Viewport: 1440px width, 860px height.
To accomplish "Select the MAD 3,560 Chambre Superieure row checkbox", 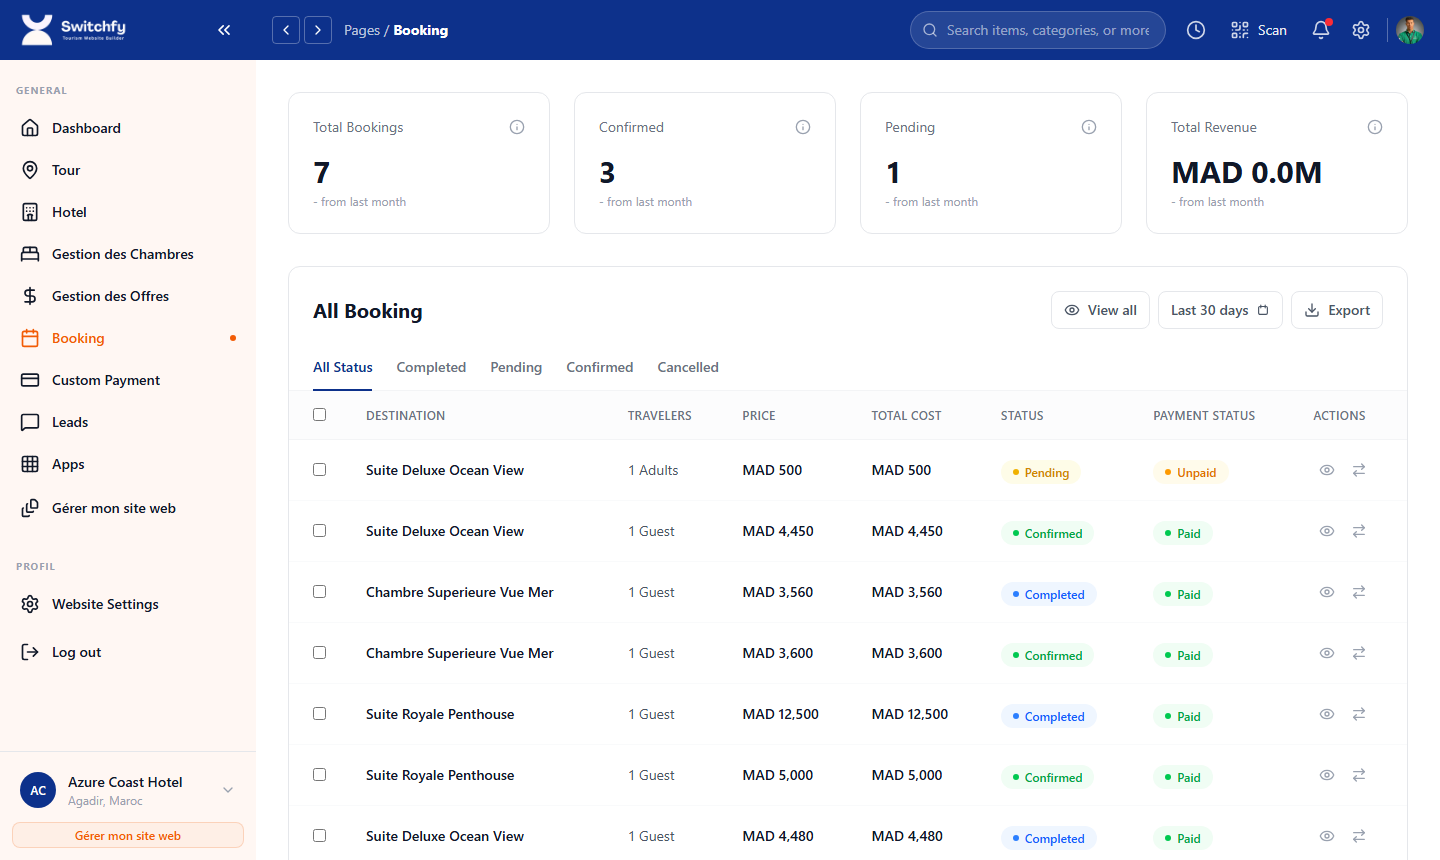I will pos(320,592).
